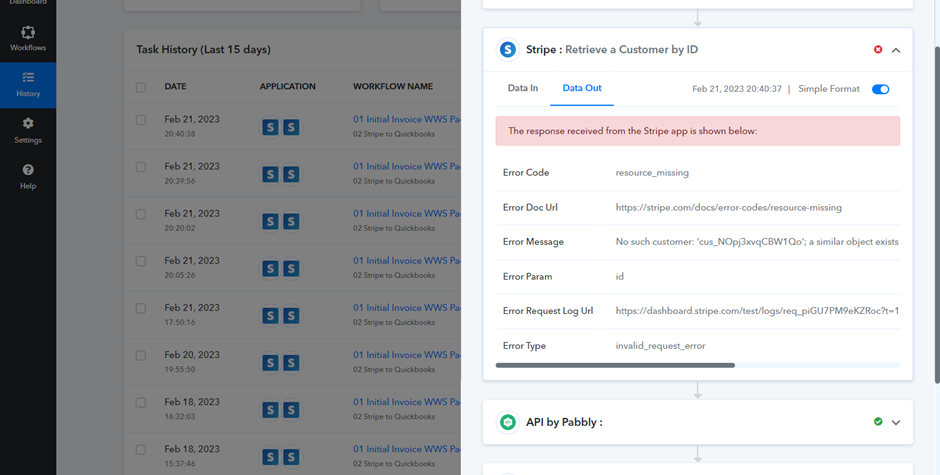This screenshot has height=475, width=940.
Task: Click second Stripe app icon in the 20:40:38 row
Action: tap(291, 127)
